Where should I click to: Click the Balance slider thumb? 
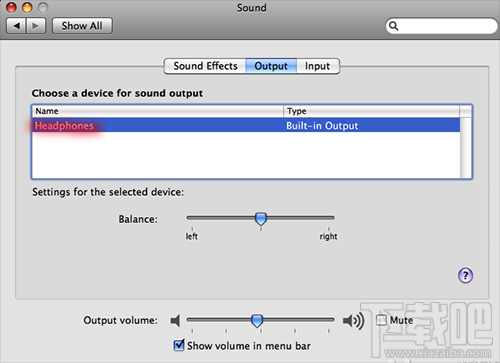(261, 219)
